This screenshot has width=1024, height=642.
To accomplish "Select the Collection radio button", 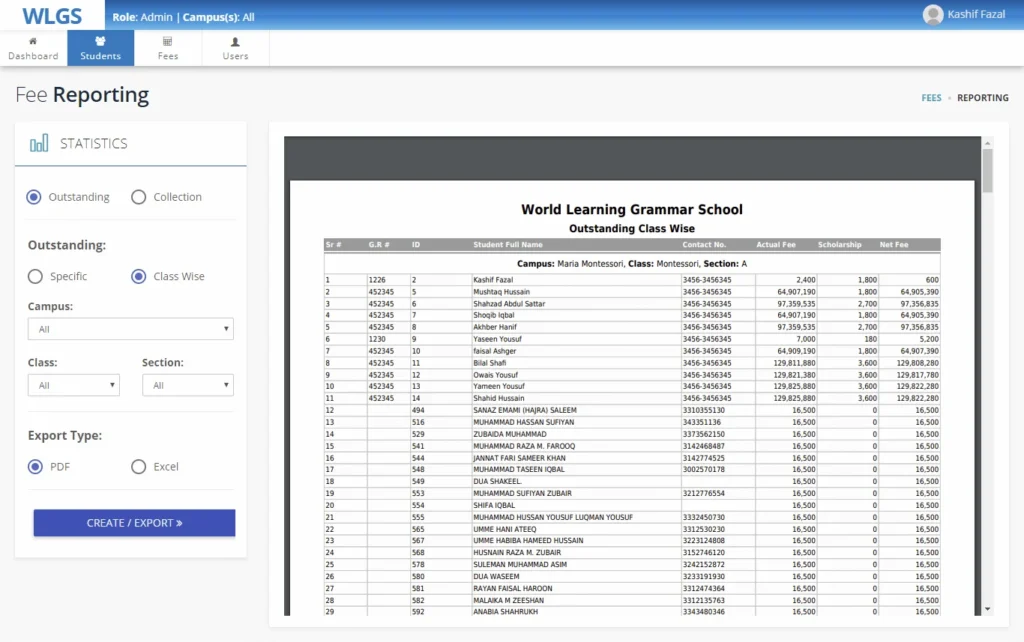I will tap(139, 197).
